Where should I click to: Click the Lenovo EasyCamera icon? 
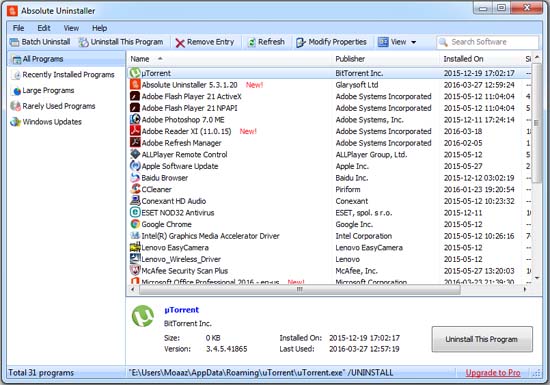click(x=135, y=247)
